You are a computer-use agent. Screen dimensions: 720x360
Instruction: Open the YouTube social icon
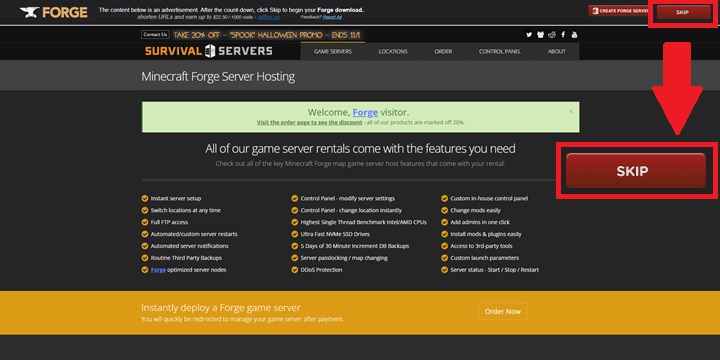click(574, 34)
